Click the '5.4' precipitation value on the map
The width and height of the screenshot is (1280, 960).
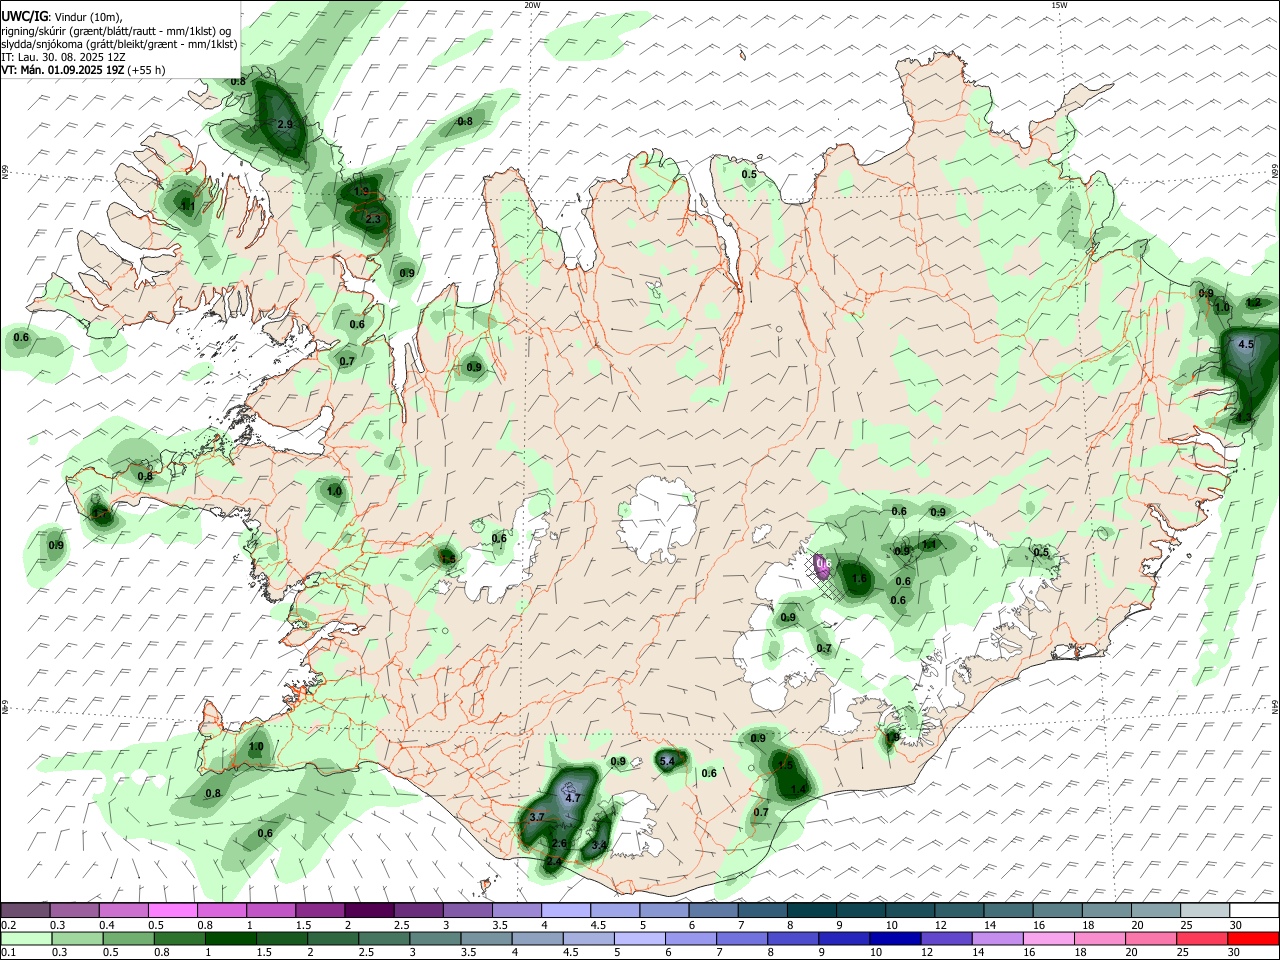click(669, 761)
